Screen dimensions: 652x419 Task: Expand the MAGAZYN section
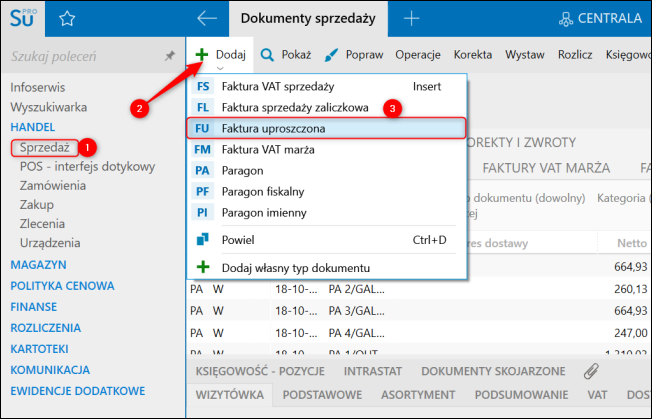(38, 265)
